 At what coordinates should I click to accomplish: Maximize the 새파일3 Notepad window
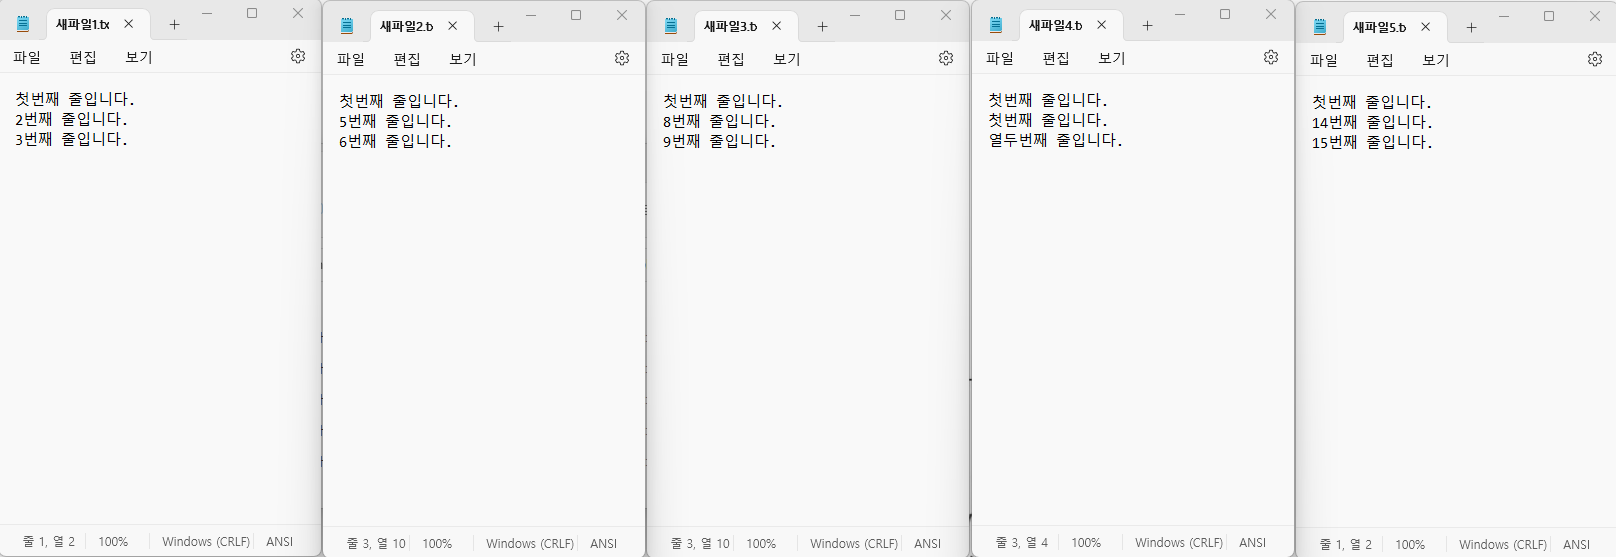coord(900,15)
